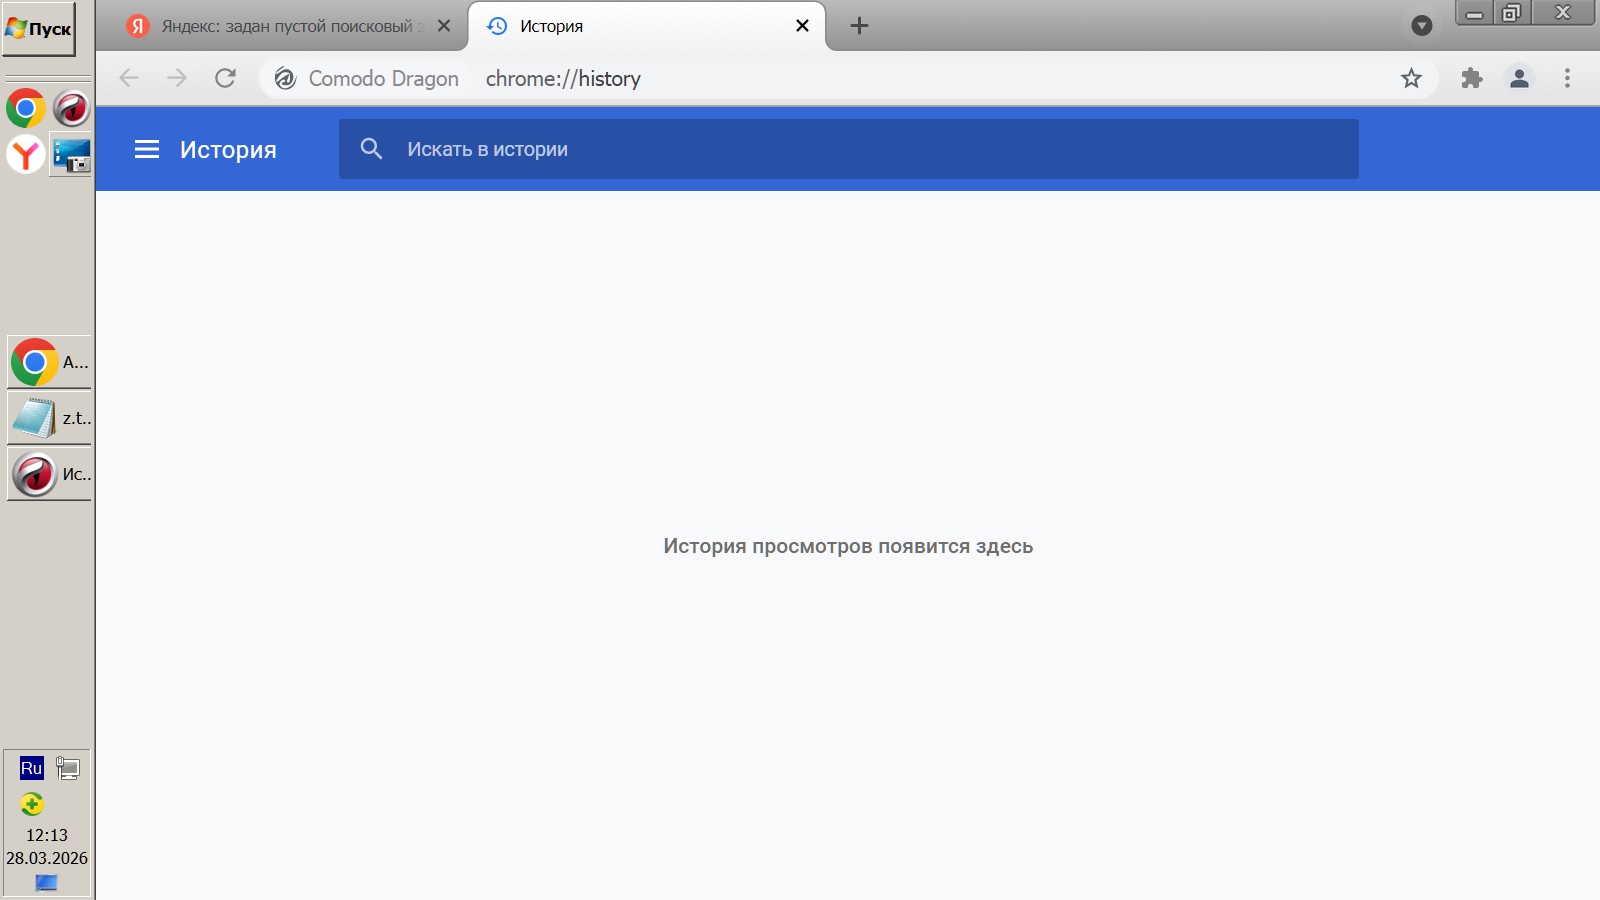Switch to the notepad taskbar window 'z.t..'
This screenshot has width=1600, height=900.
point(49,418)
